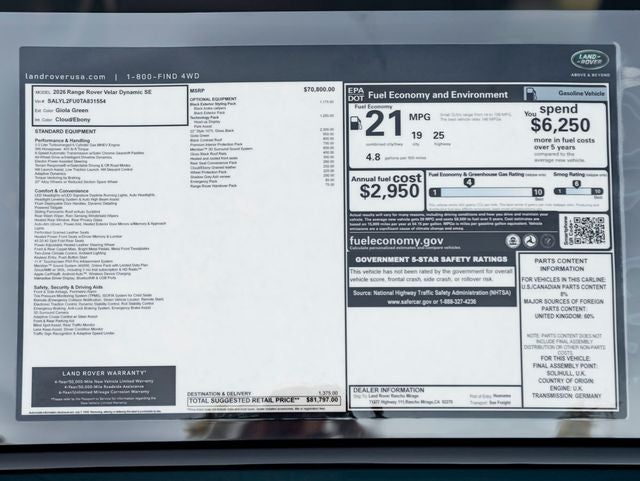Click the ABOVE & BEYOND tagline
Screen dimensions: 640x481
(590, 75)
